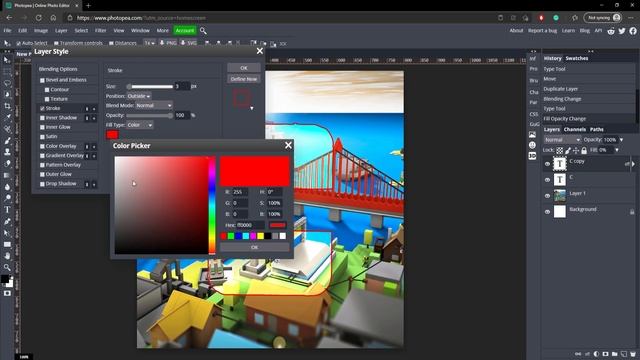Open the 1x export scale dropdown
This screenshot has height=360, width=640.
[149, 43]
